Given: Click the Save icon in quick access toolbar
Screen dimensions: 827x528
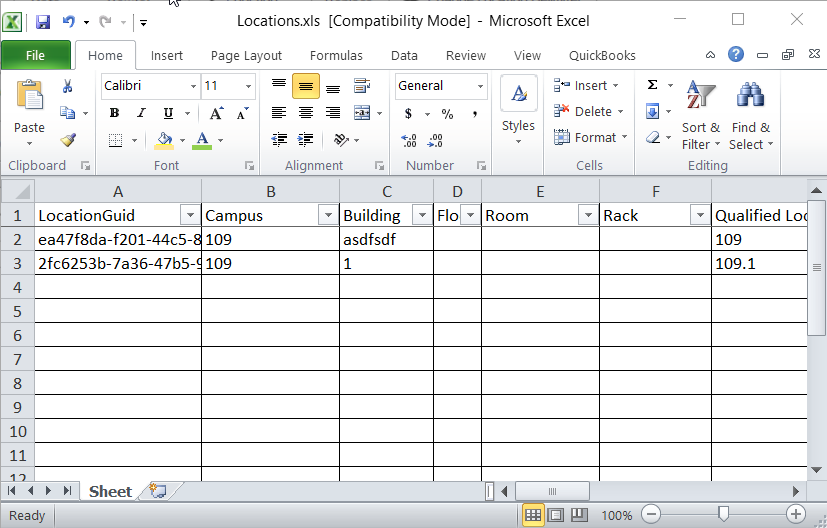Looking at the screenshot, I should (43, 22).
